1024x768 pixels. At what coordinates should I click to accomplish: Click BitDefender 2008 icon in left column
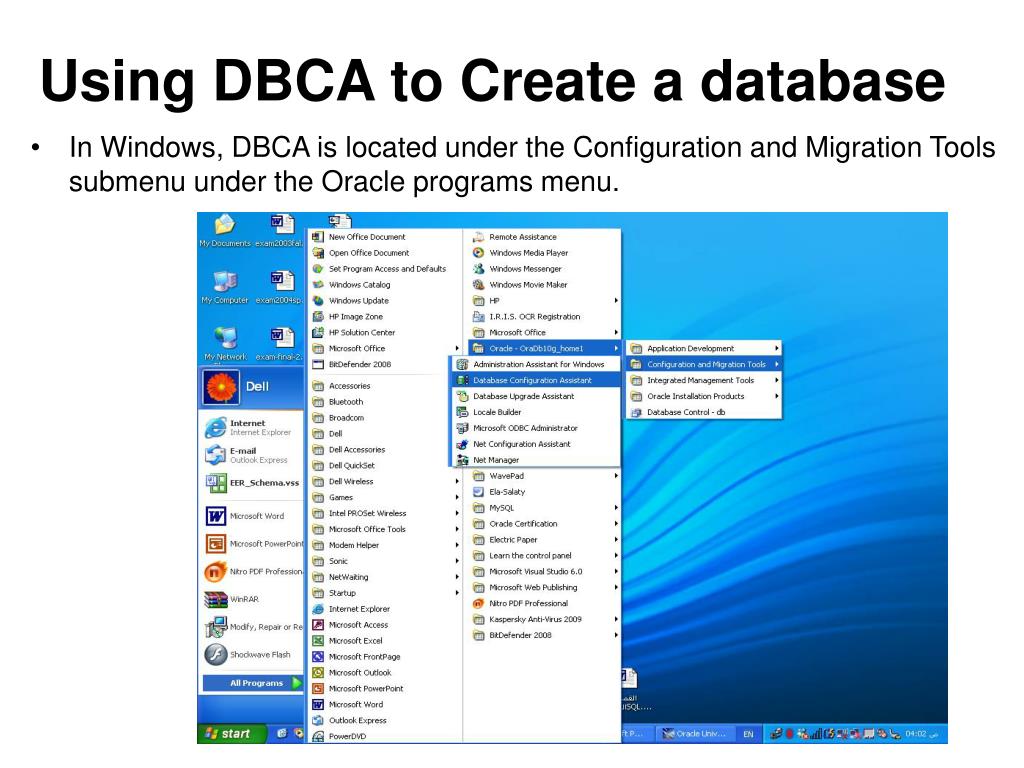[318, 364]
